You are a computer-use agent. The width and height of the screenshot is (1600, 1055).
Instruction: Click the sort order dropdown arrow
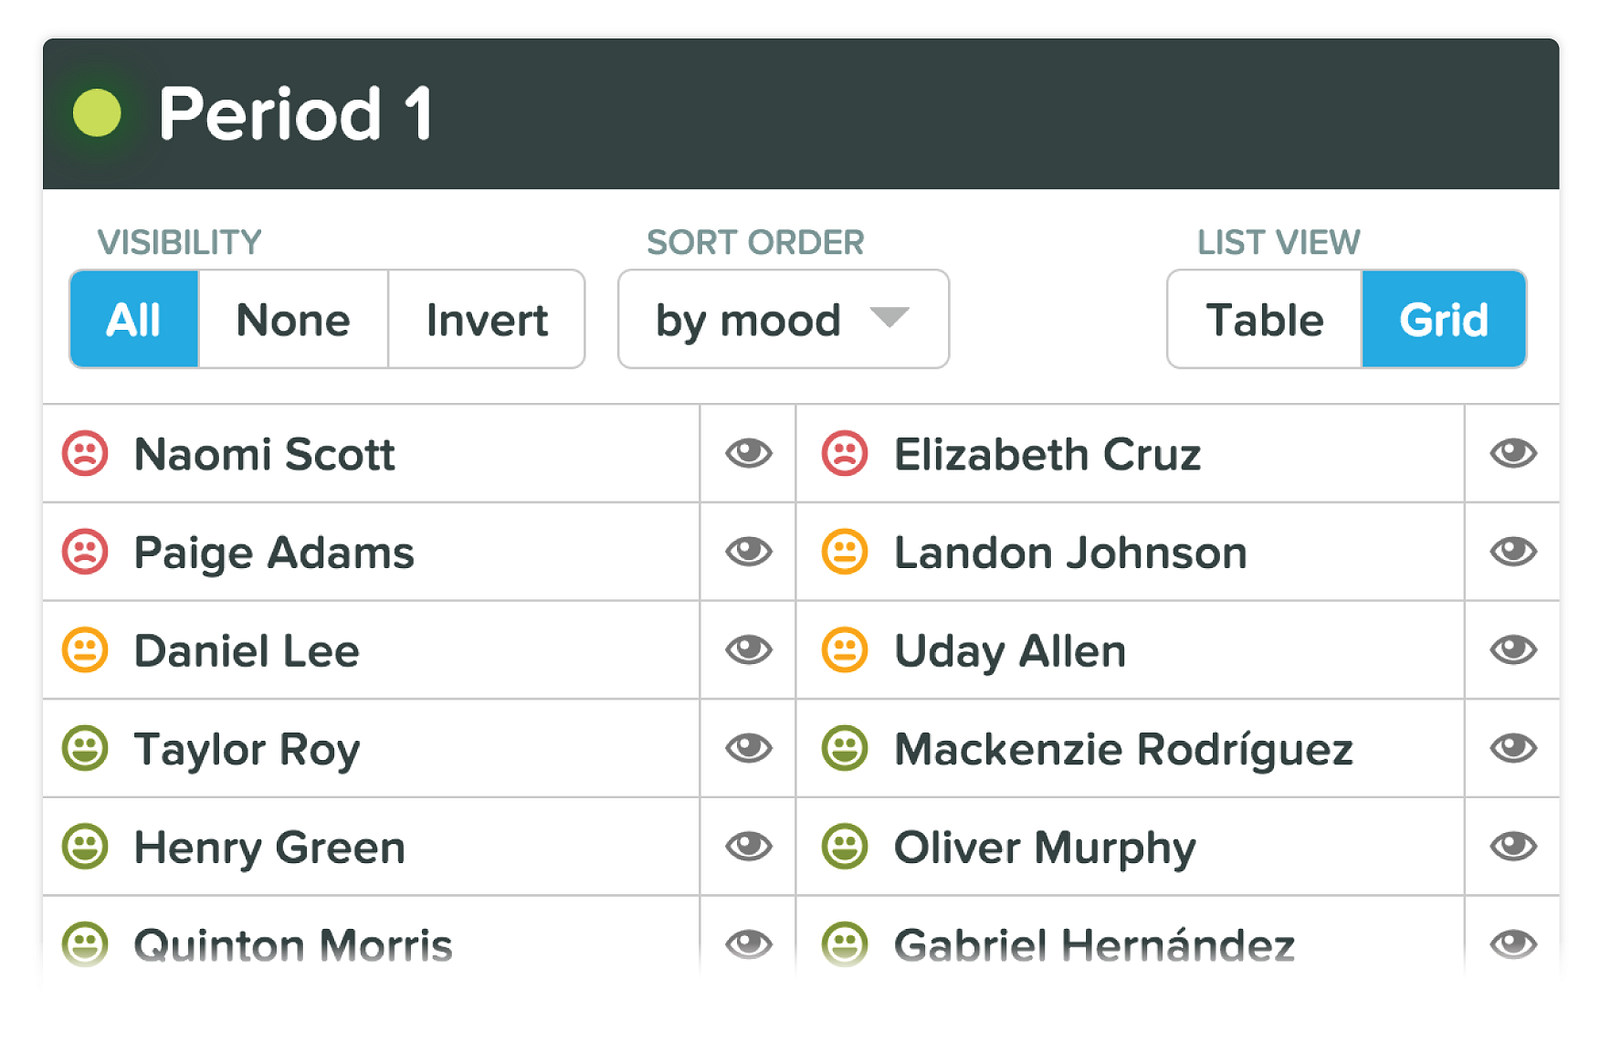coord(889,318)
